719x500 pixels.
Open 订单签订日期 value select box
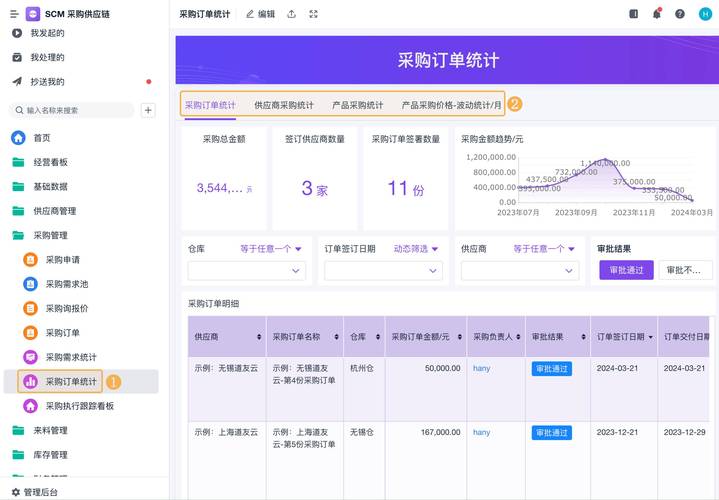383,271
